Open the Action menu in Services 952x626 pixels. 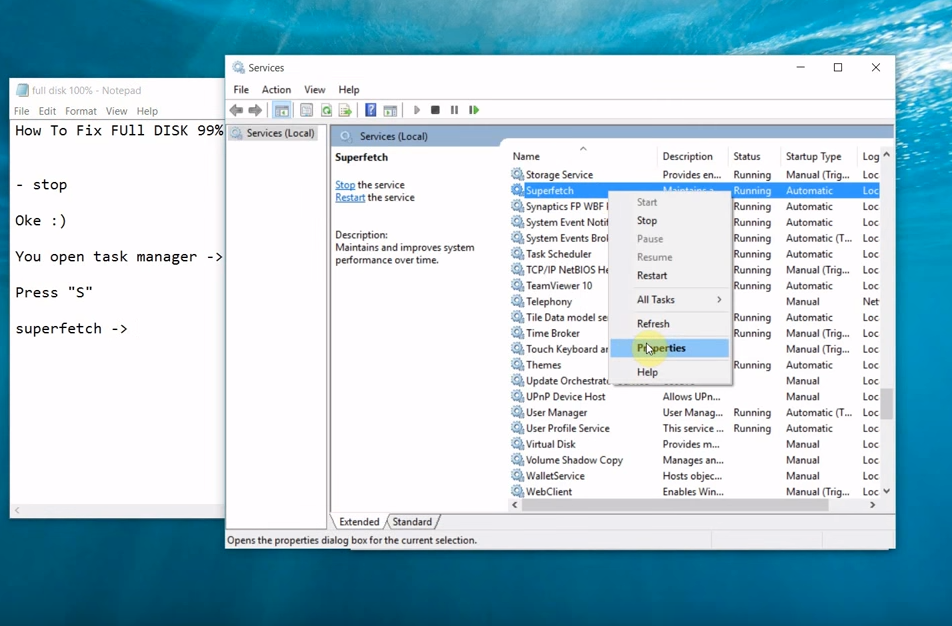pyautogui.click(x=276, y=90)
